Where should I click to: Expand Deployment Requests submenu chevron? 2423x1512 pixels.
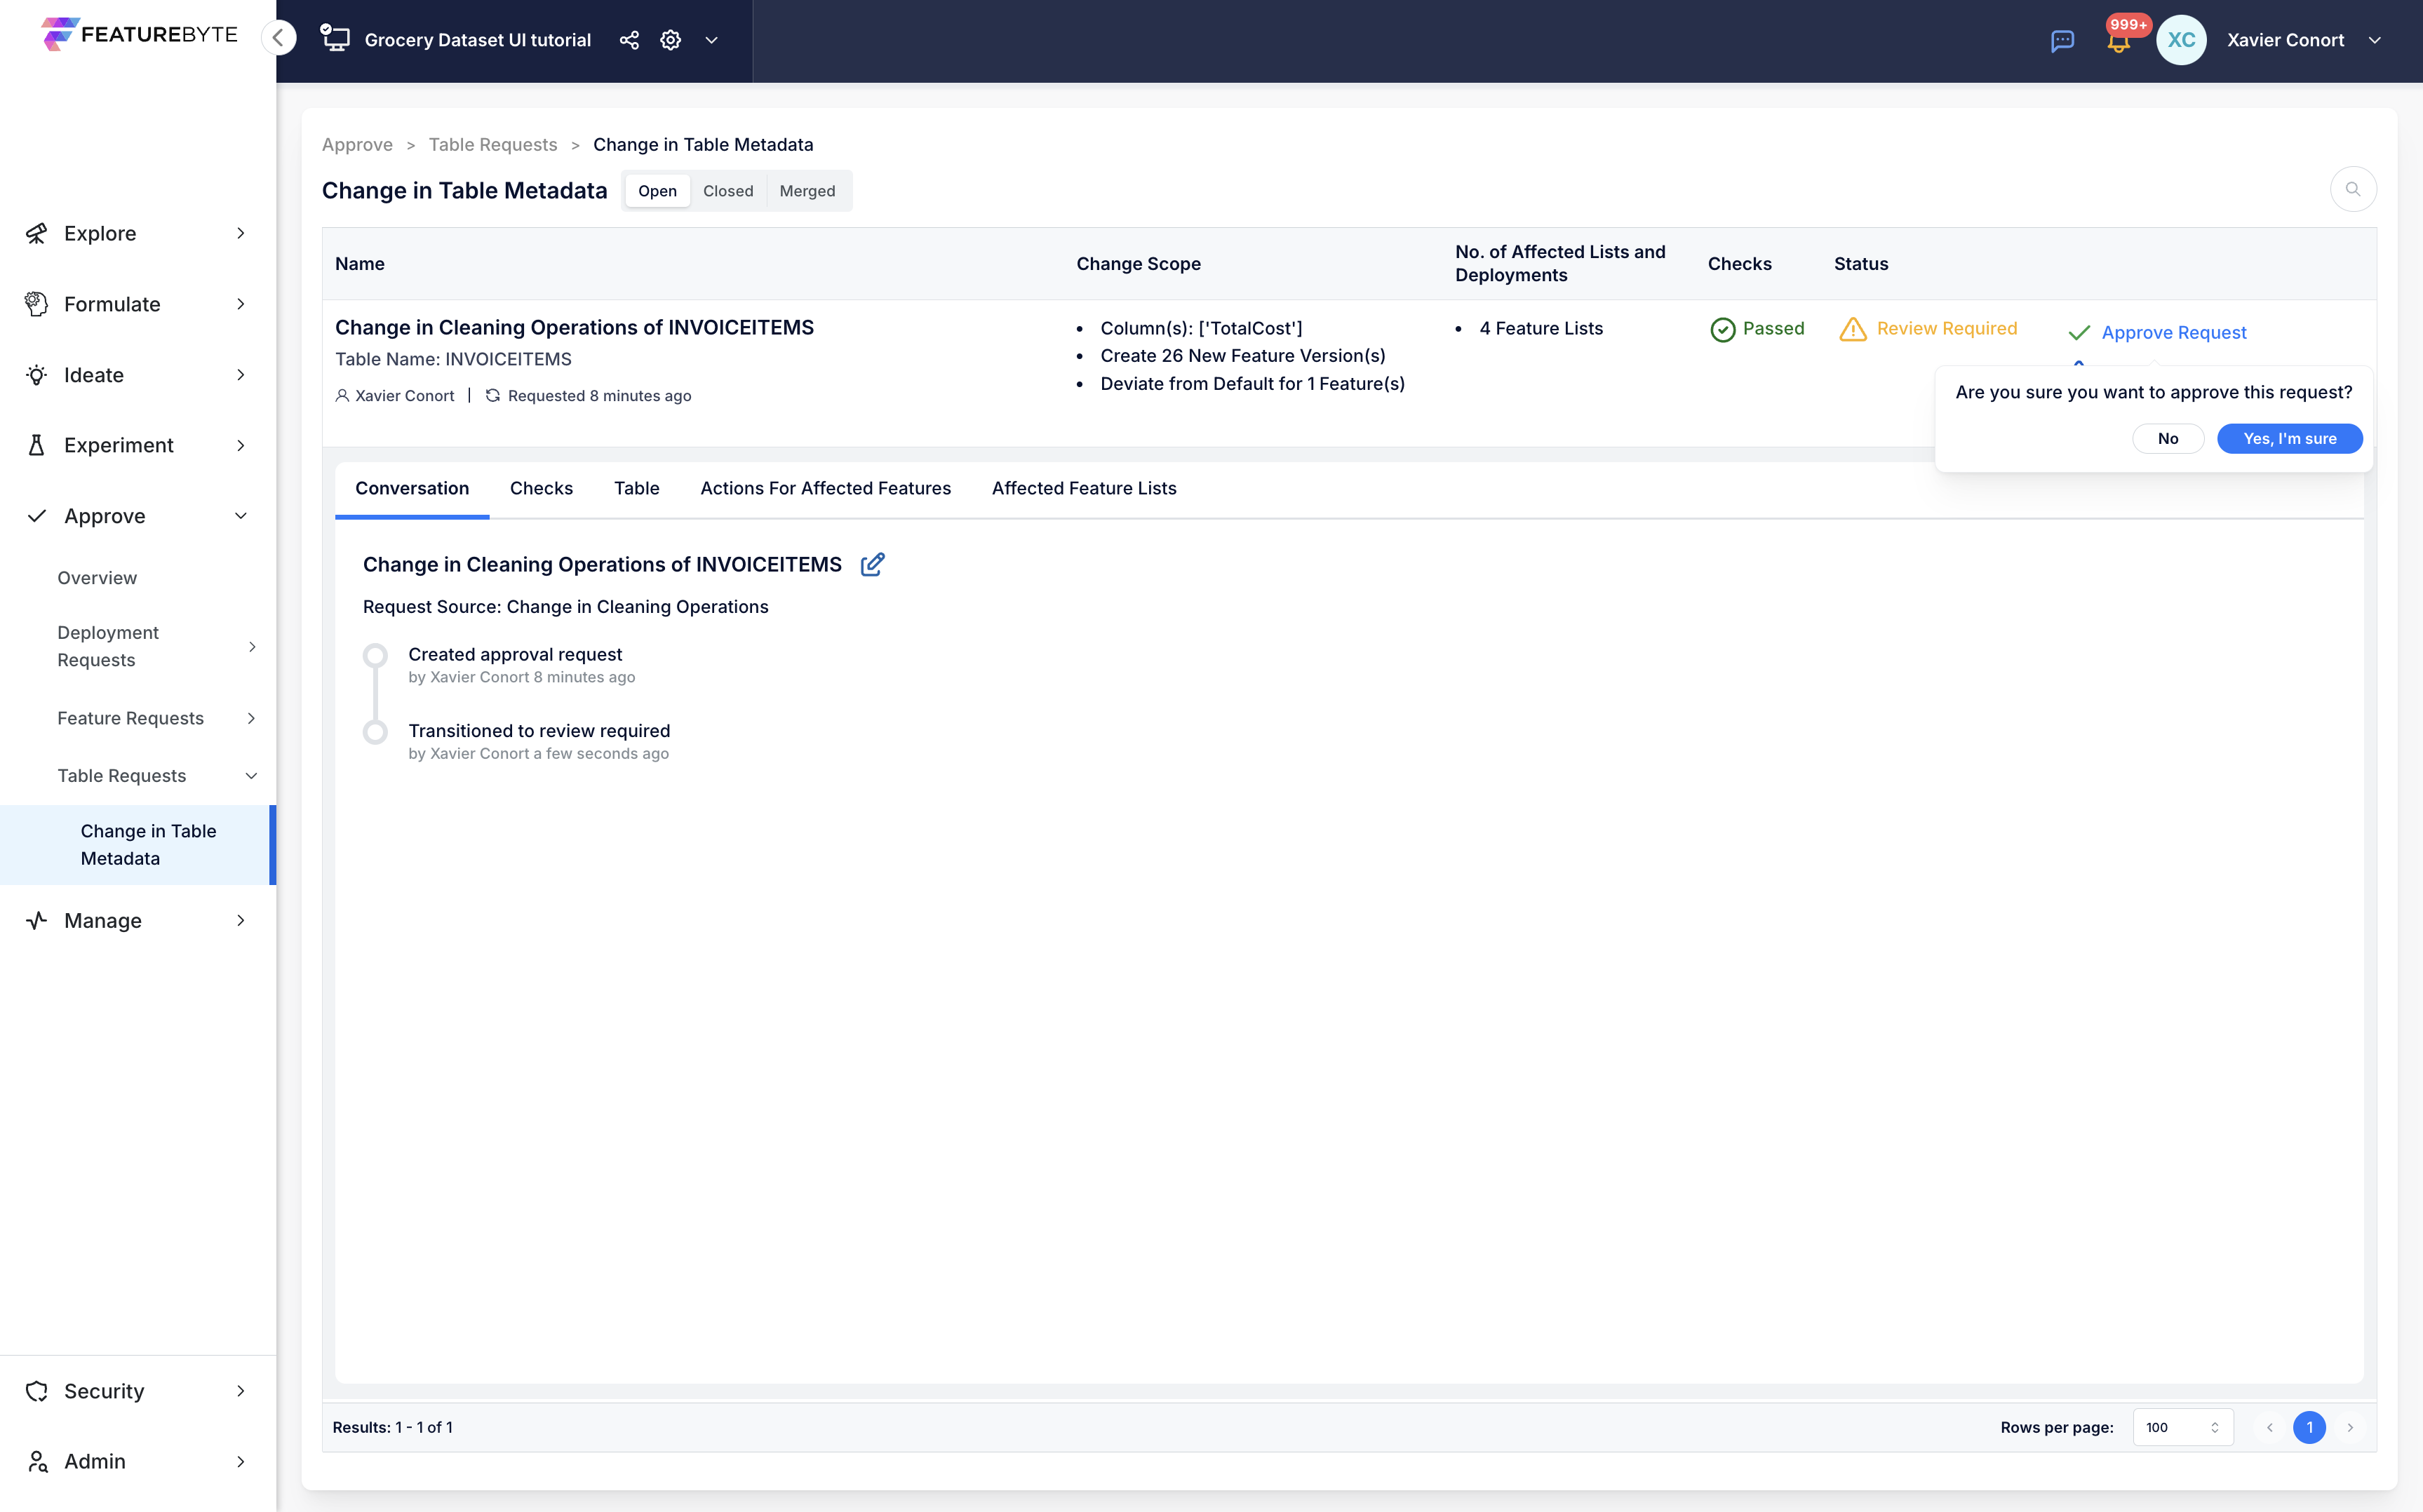point(252,647)
